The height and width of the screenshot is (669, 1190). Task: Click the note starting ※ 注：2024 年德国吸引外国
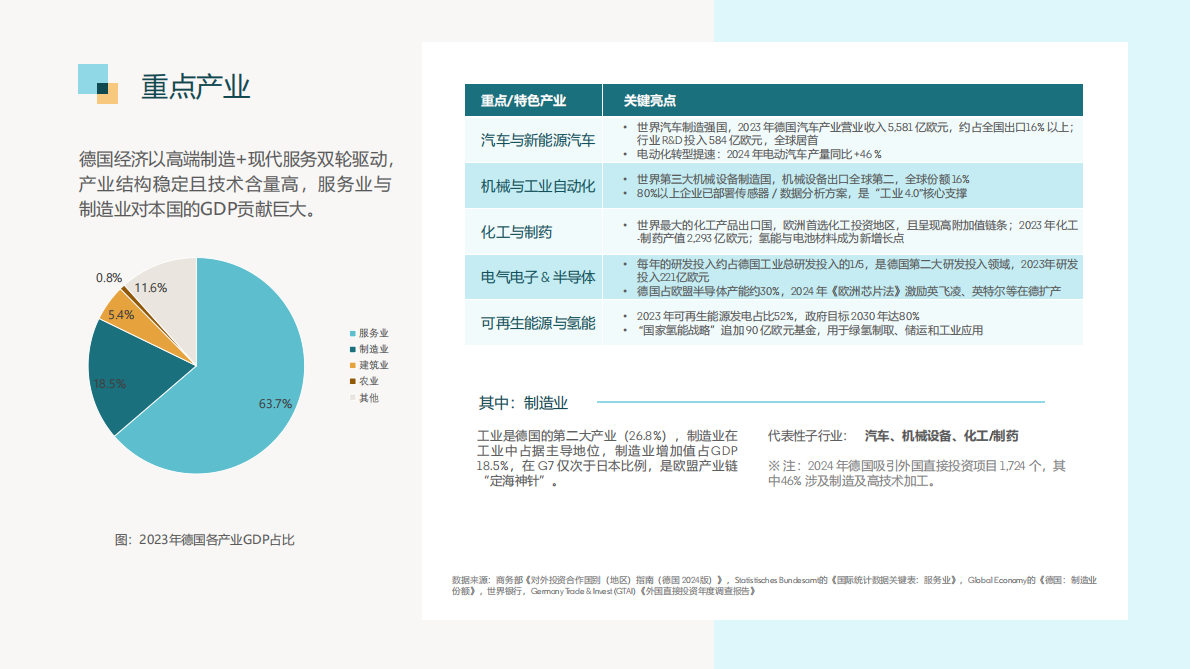click(x=917, y=473)
